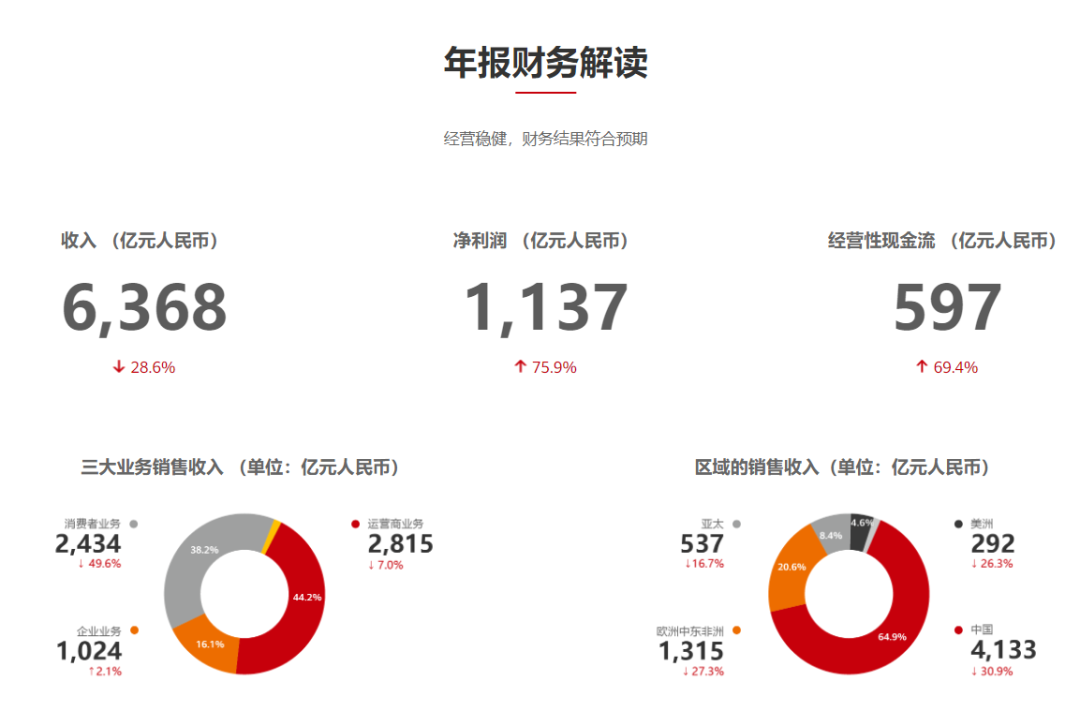Click the orange legend dot for 欧洲中东非洲
Screen dimensions: 1080x711
(x=737, y=630)
